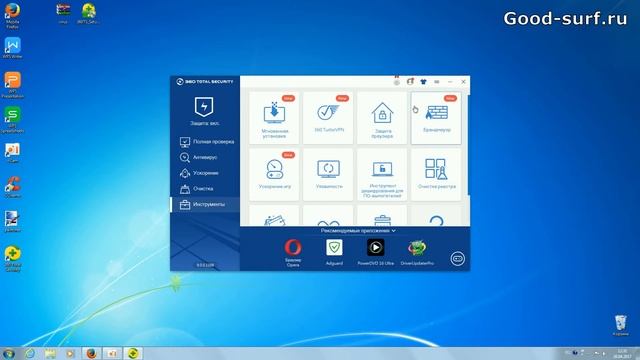Switch to 360 Total Security taskbar button

tap(133, 353)
